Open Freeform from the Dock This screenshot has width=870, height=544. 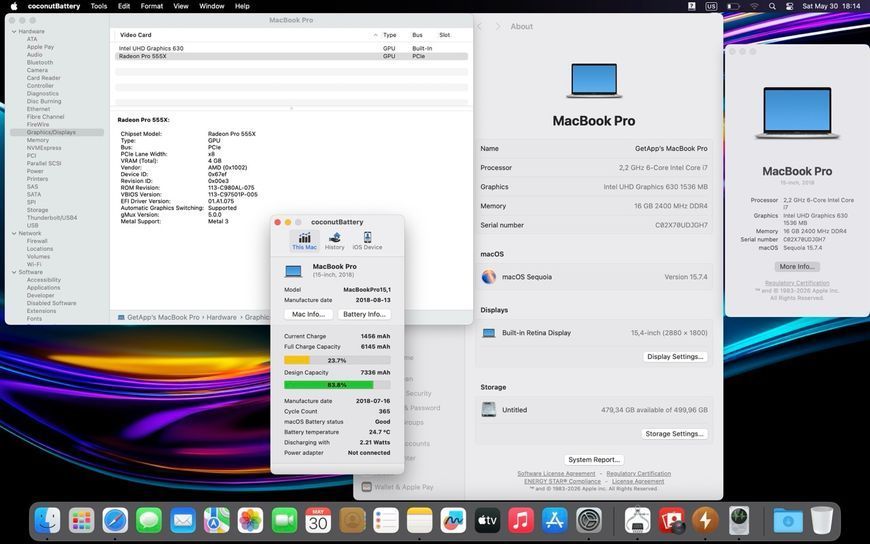click(453, 521)
